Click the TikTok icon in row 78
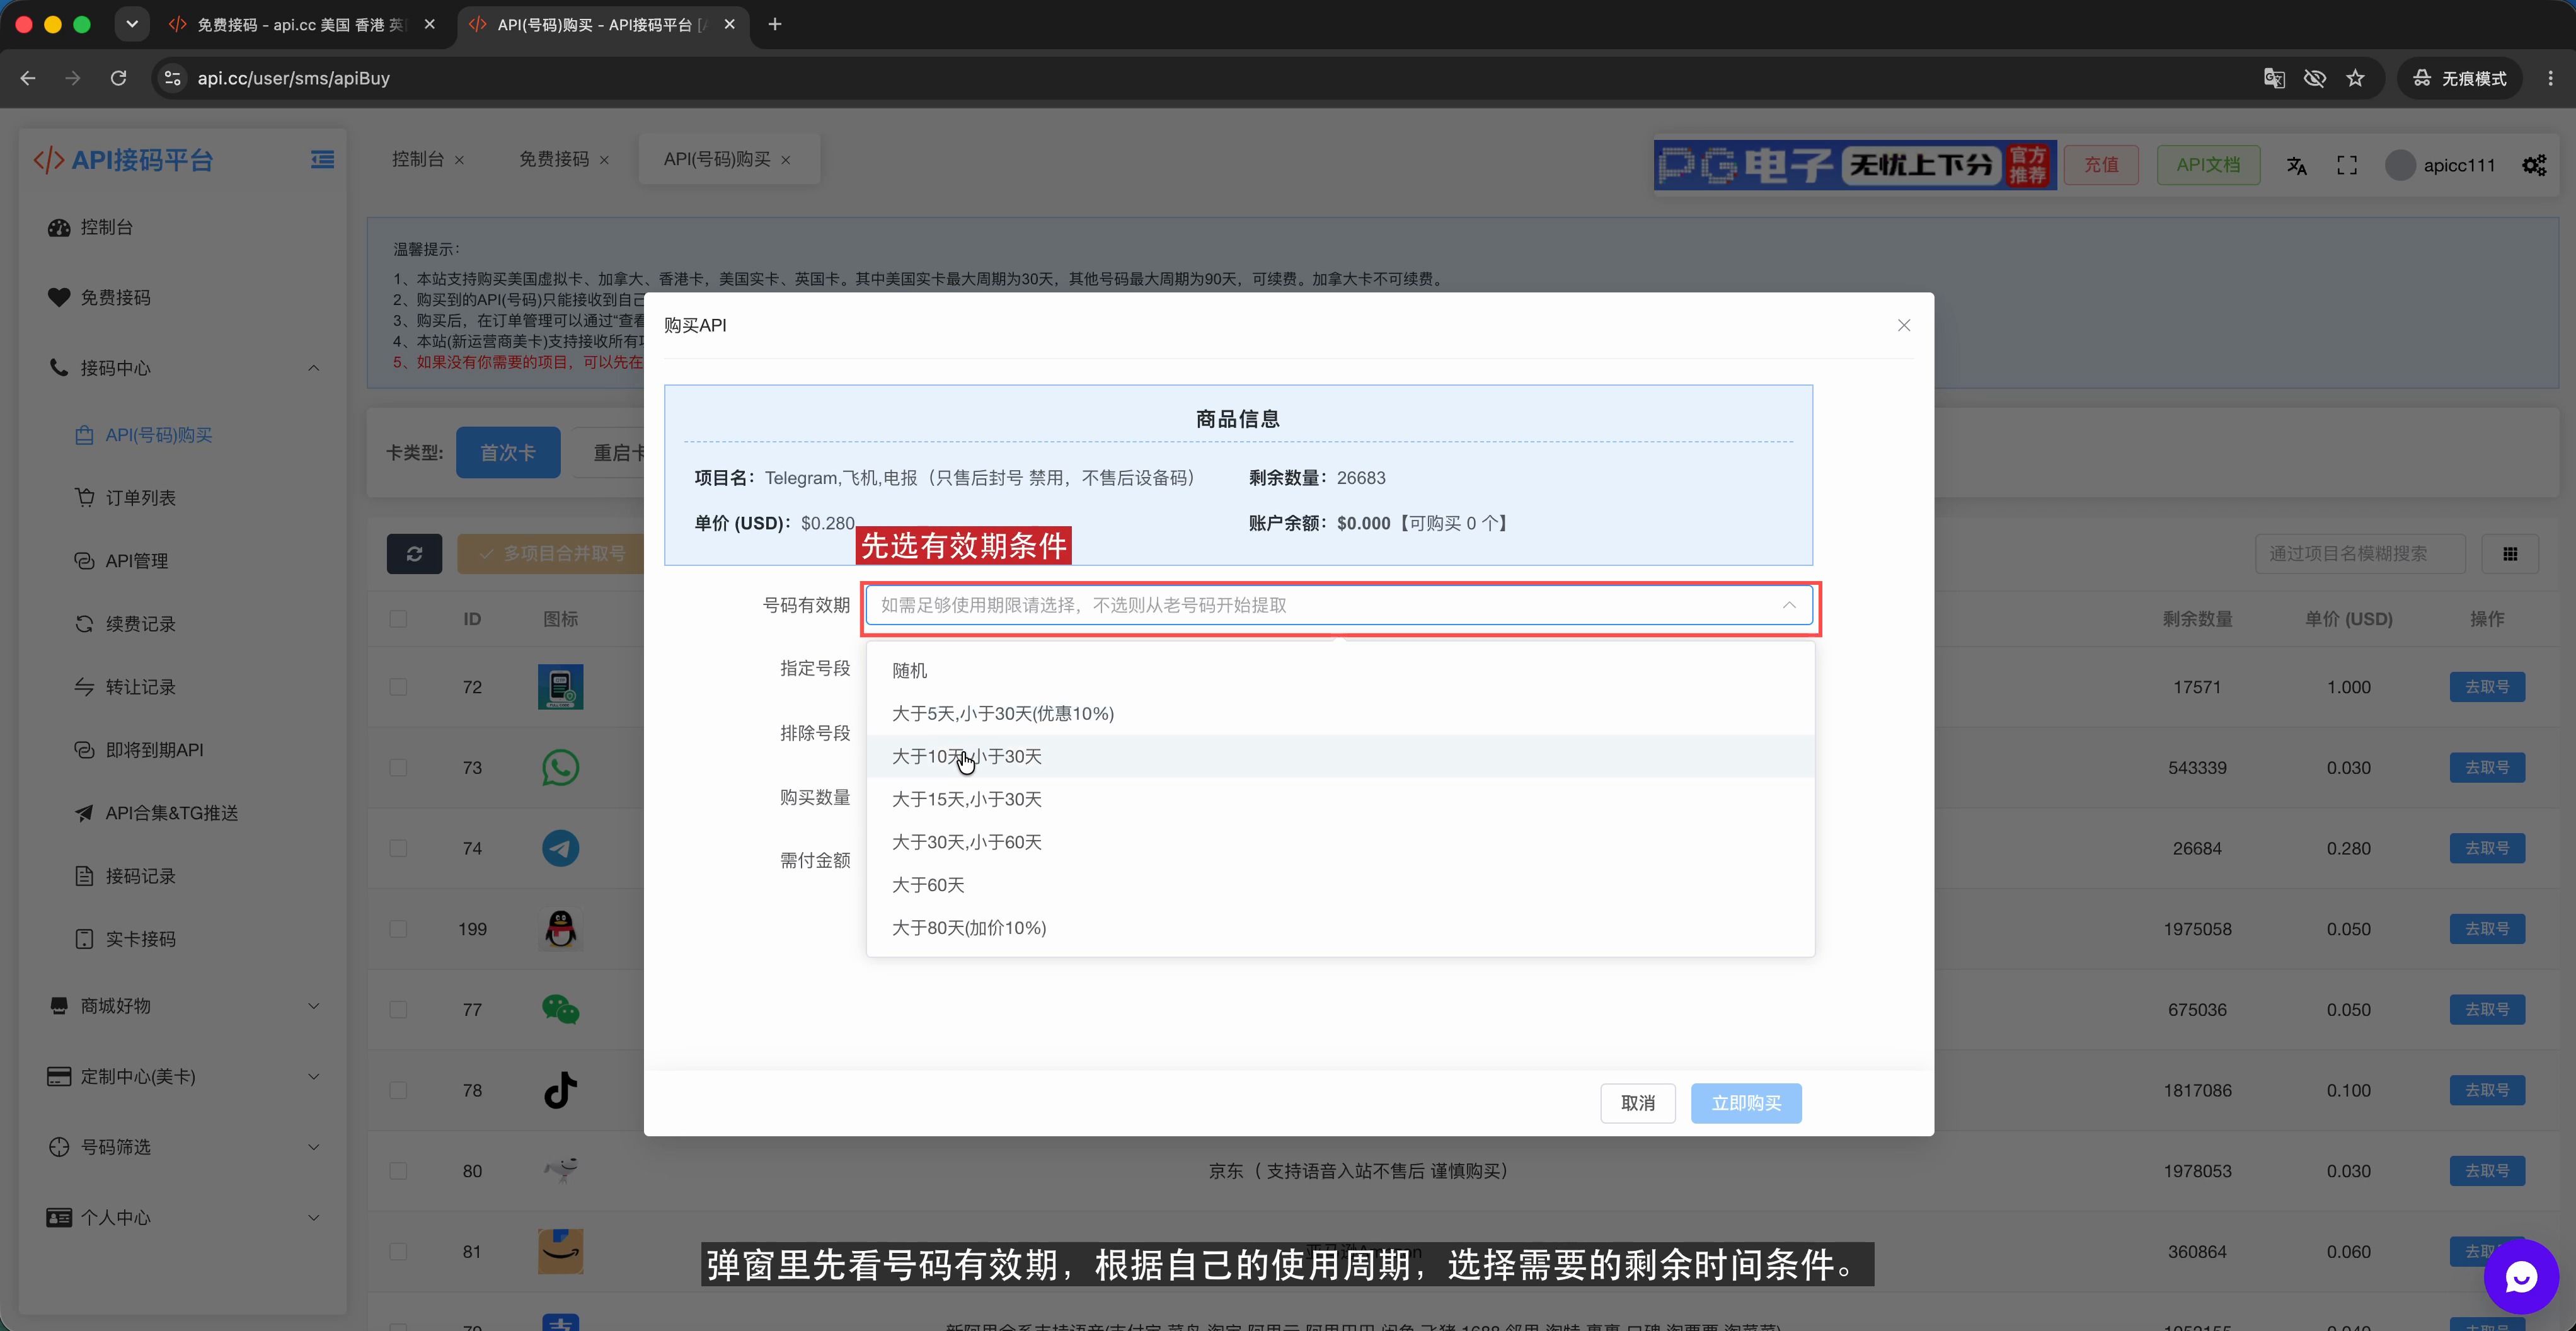This screenshot has height=1331, width=2576. pyautogui.click(x=560, y=1090)
